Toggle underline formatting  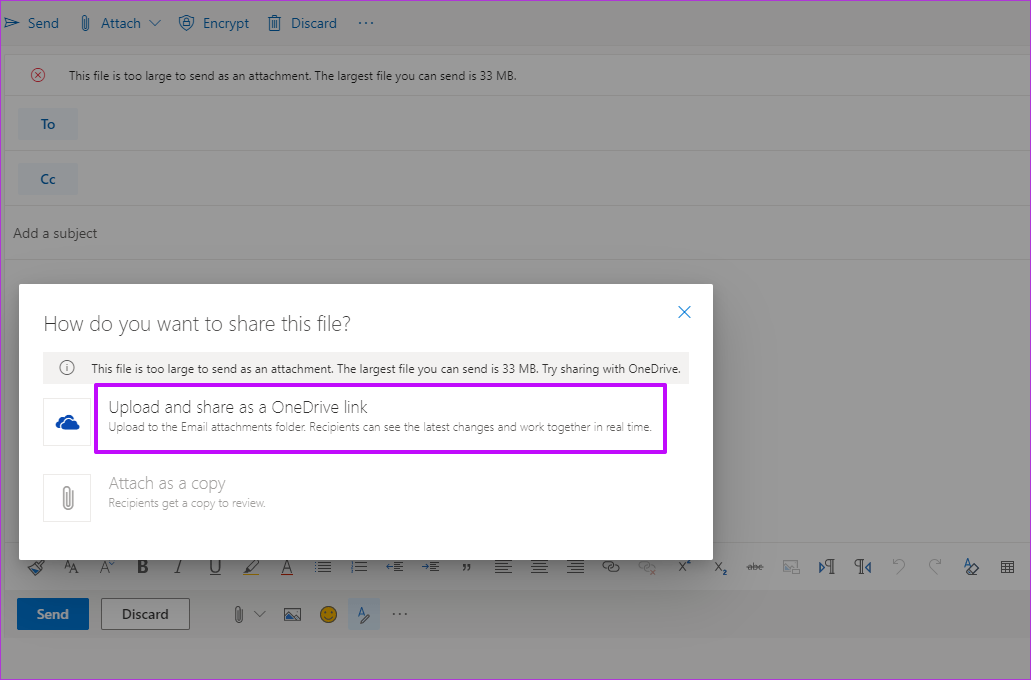215,567
